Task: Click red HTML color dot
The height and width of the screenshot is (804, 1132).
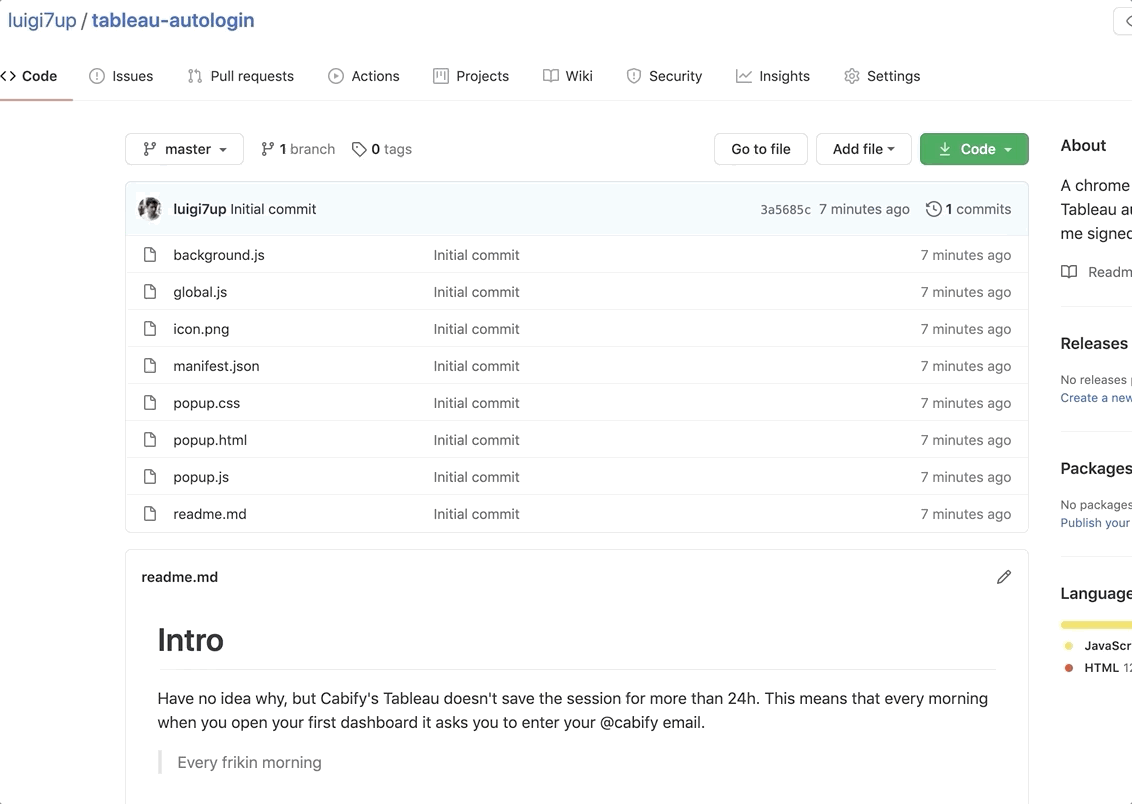Action: coord(1068,668)
